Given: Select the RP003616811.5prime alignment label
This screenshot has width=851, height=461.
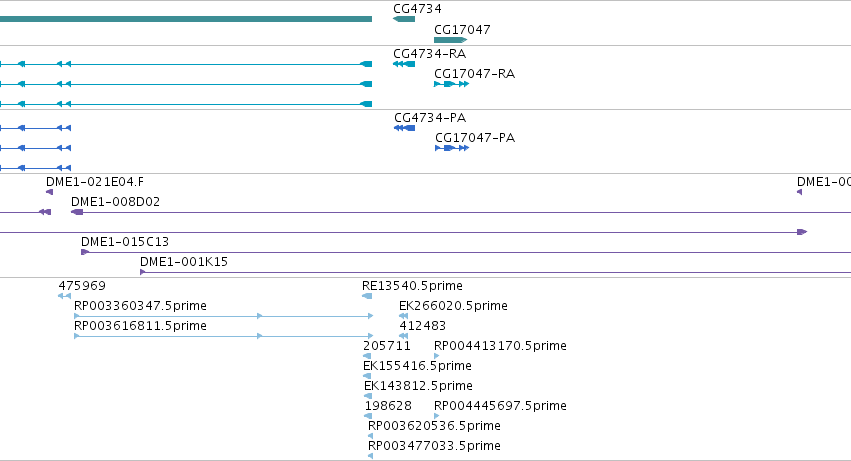Looking at the screenshot, I should (140, 326).
